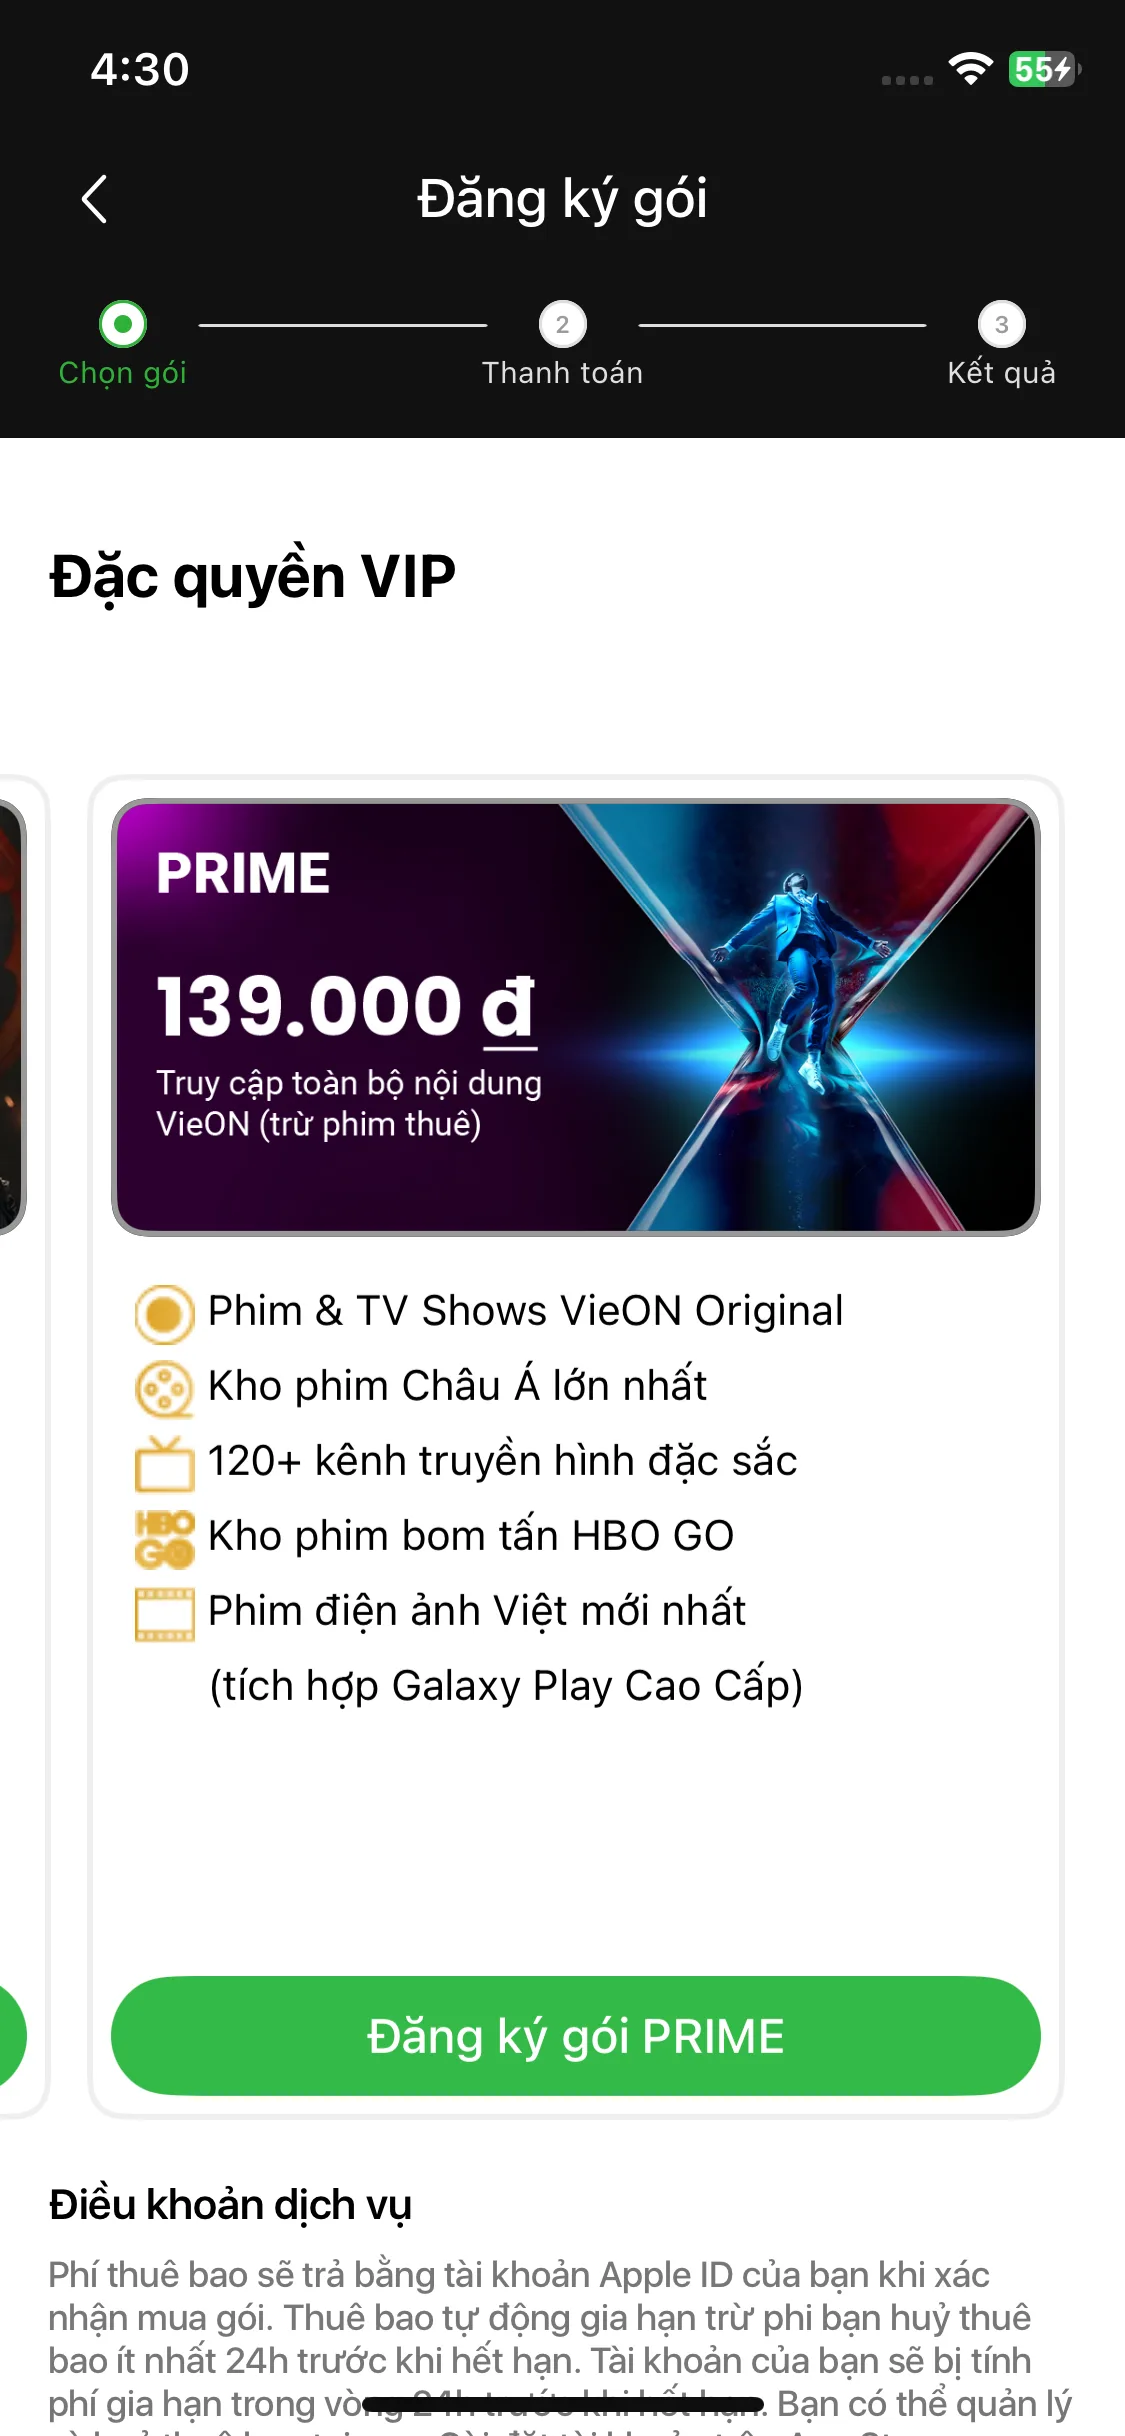
Task: Tap the previous package card on left edge
Action: tap(10, 1017)
